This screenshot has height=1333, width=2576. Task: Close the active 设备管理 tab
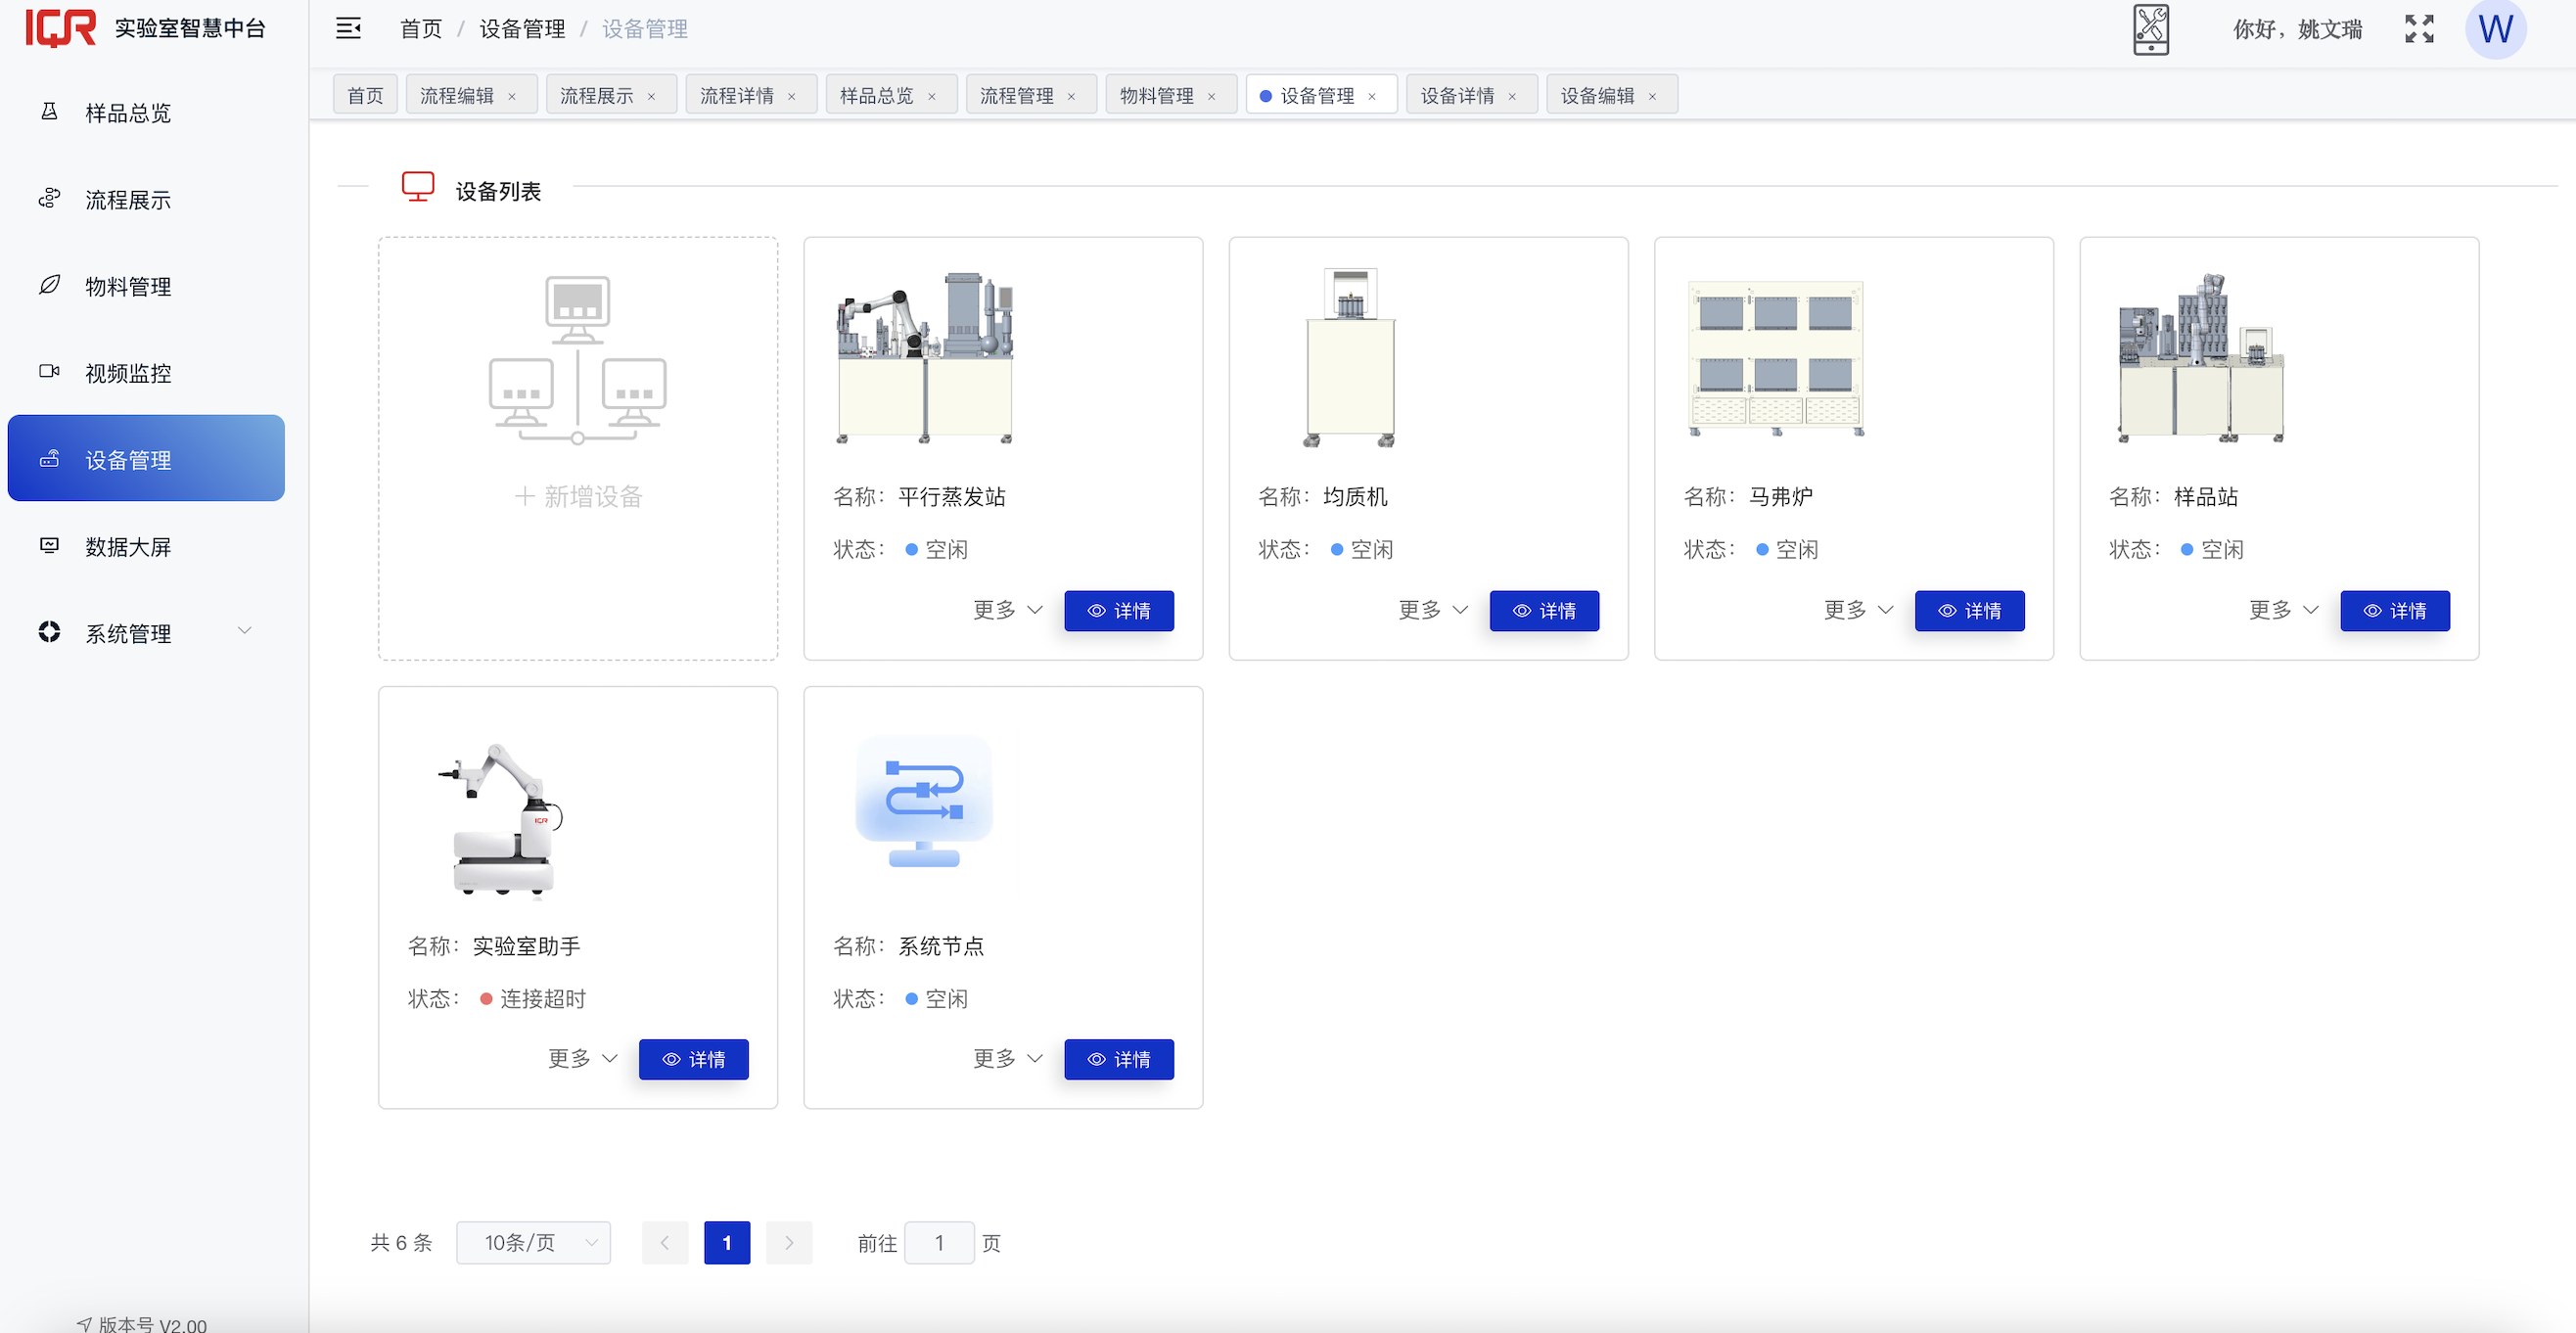(1372, 97)
